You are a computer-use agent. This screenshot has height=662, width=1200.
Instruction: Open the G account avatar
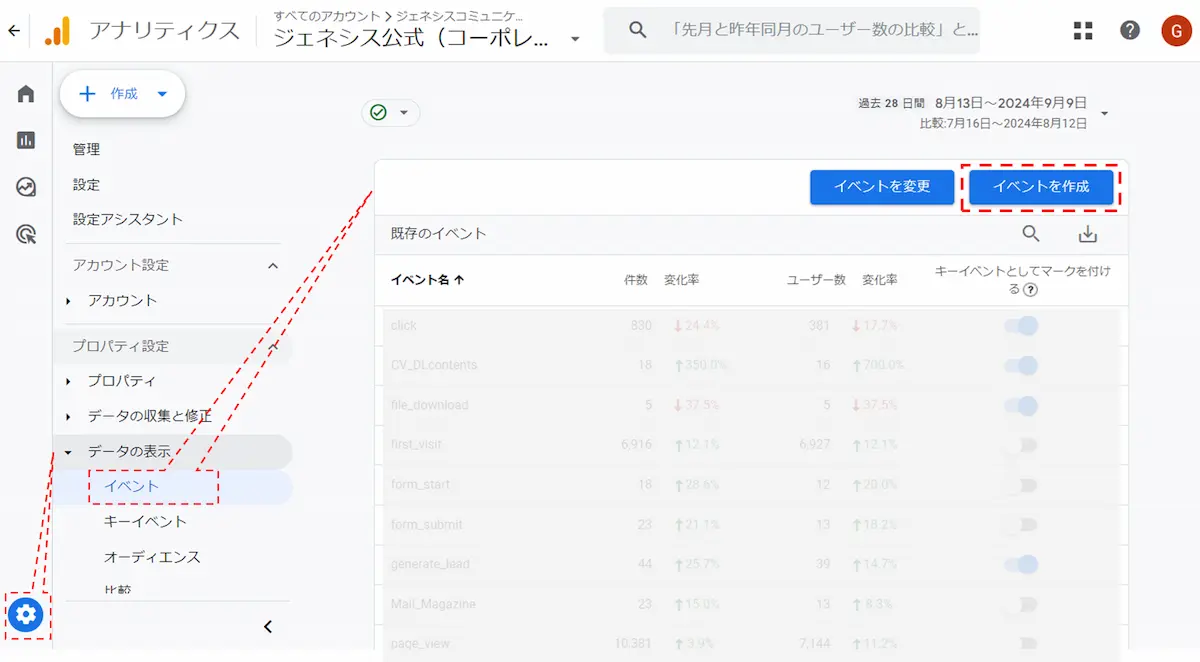click(x=1176, y=30)
